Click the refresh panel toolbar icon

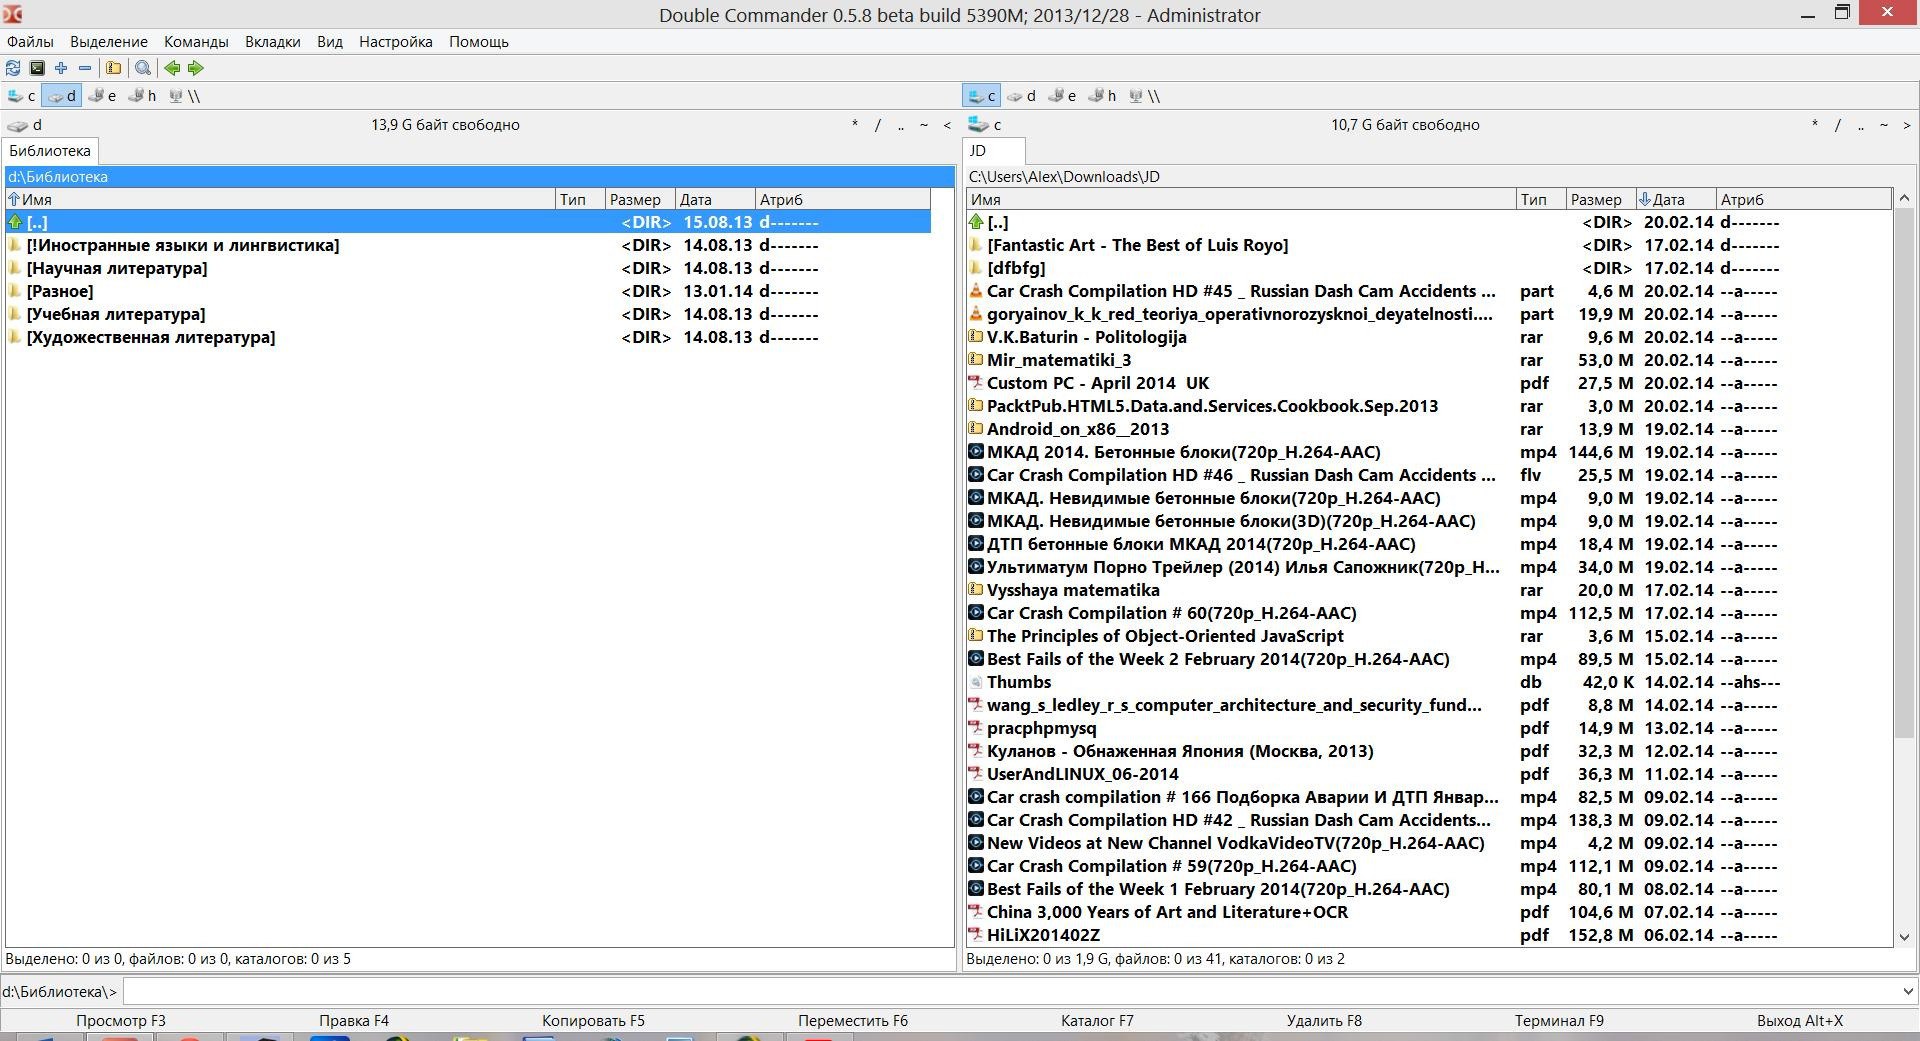point(13,68)
